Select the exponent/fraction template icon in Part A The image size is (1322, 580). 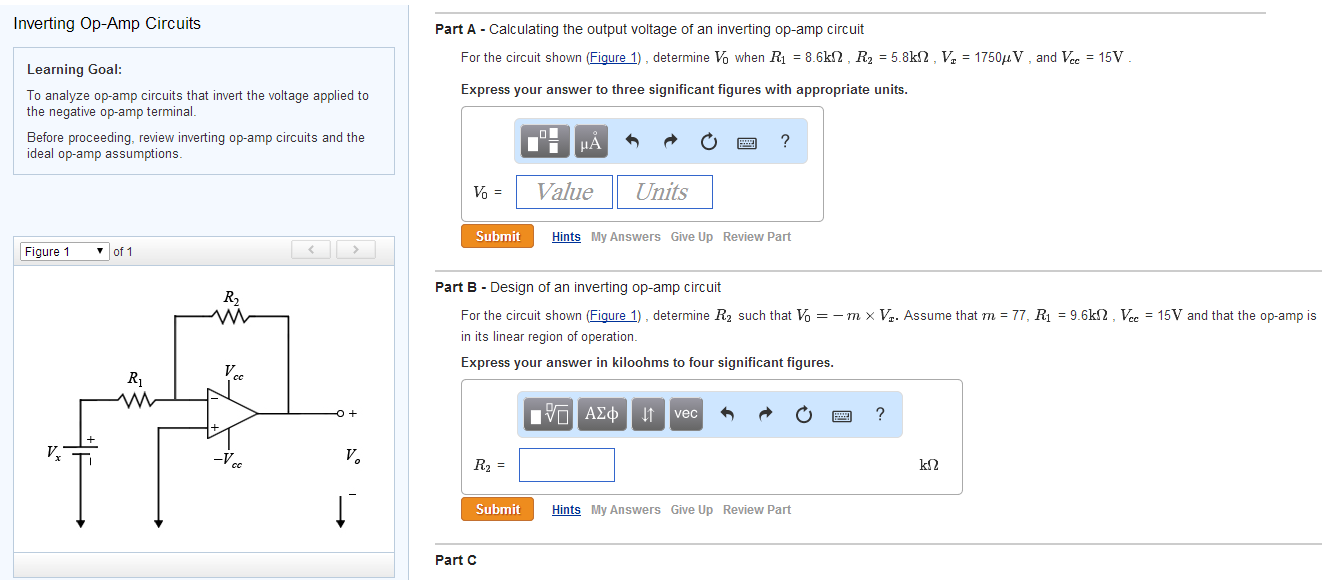pyautogui.click(x=543, y=141)
